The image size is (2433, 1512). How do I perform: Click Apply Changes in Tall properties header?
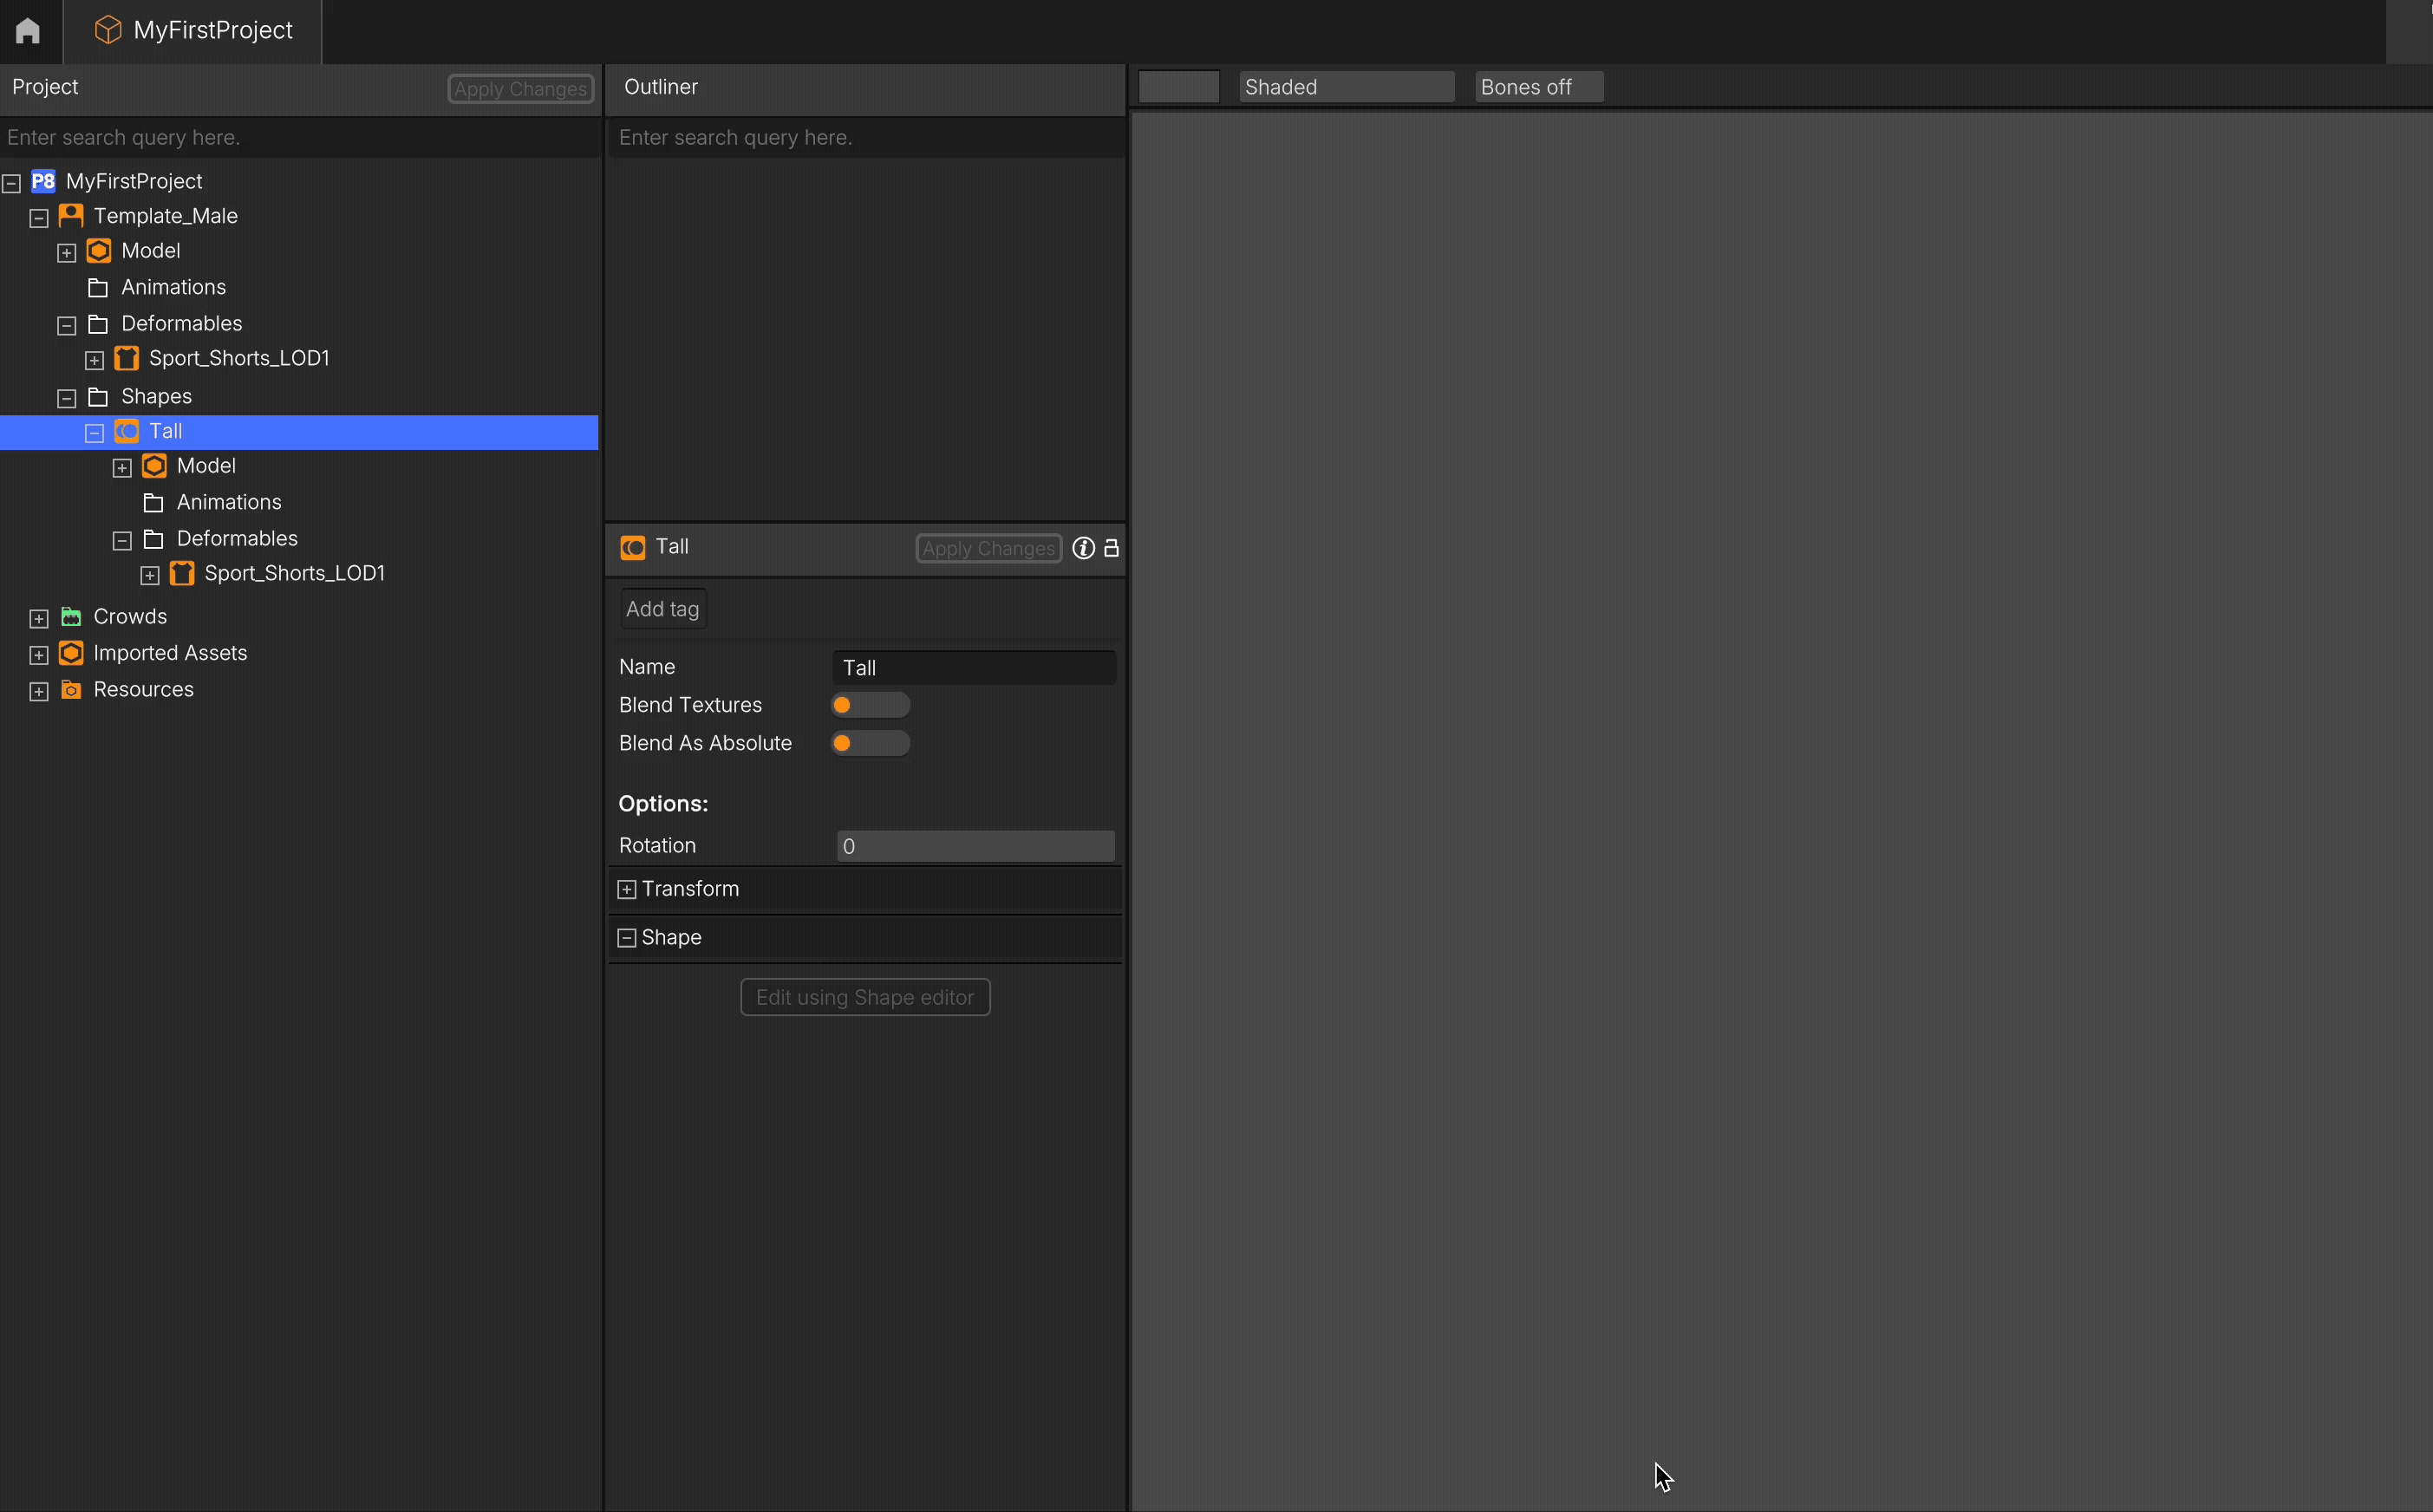point(988,548)
